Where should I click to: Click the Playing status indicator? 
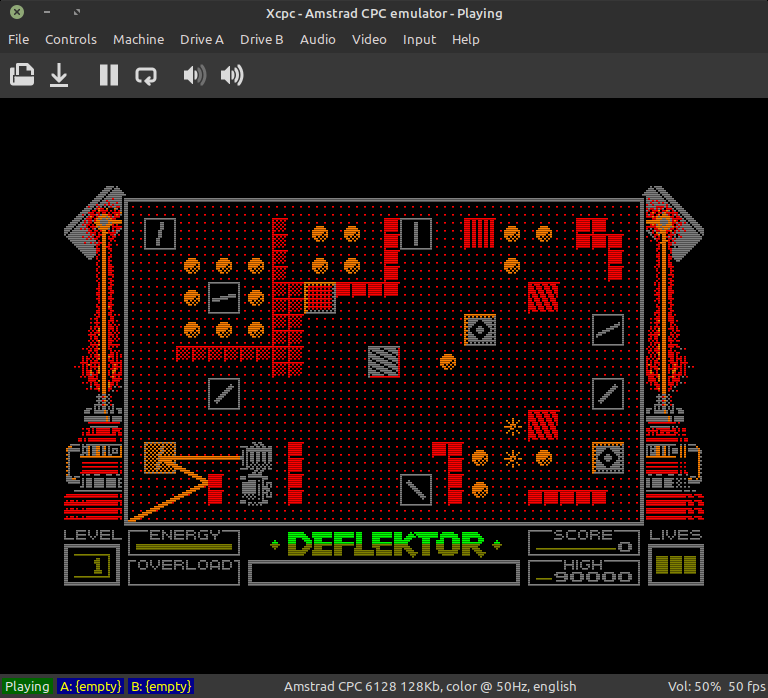tap(27, 686)
